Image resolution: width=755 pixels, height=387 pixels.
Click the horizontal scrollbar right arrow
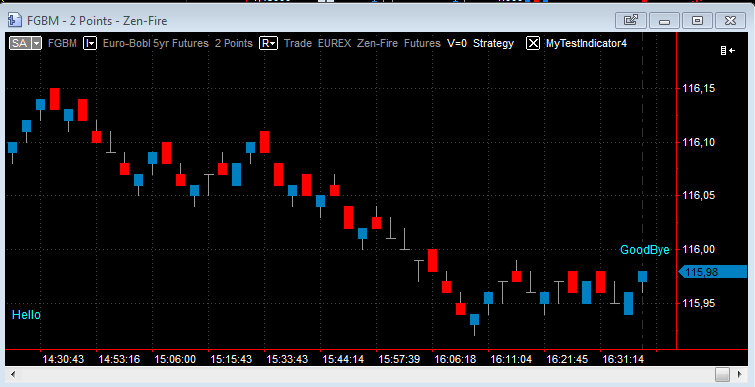740,374
